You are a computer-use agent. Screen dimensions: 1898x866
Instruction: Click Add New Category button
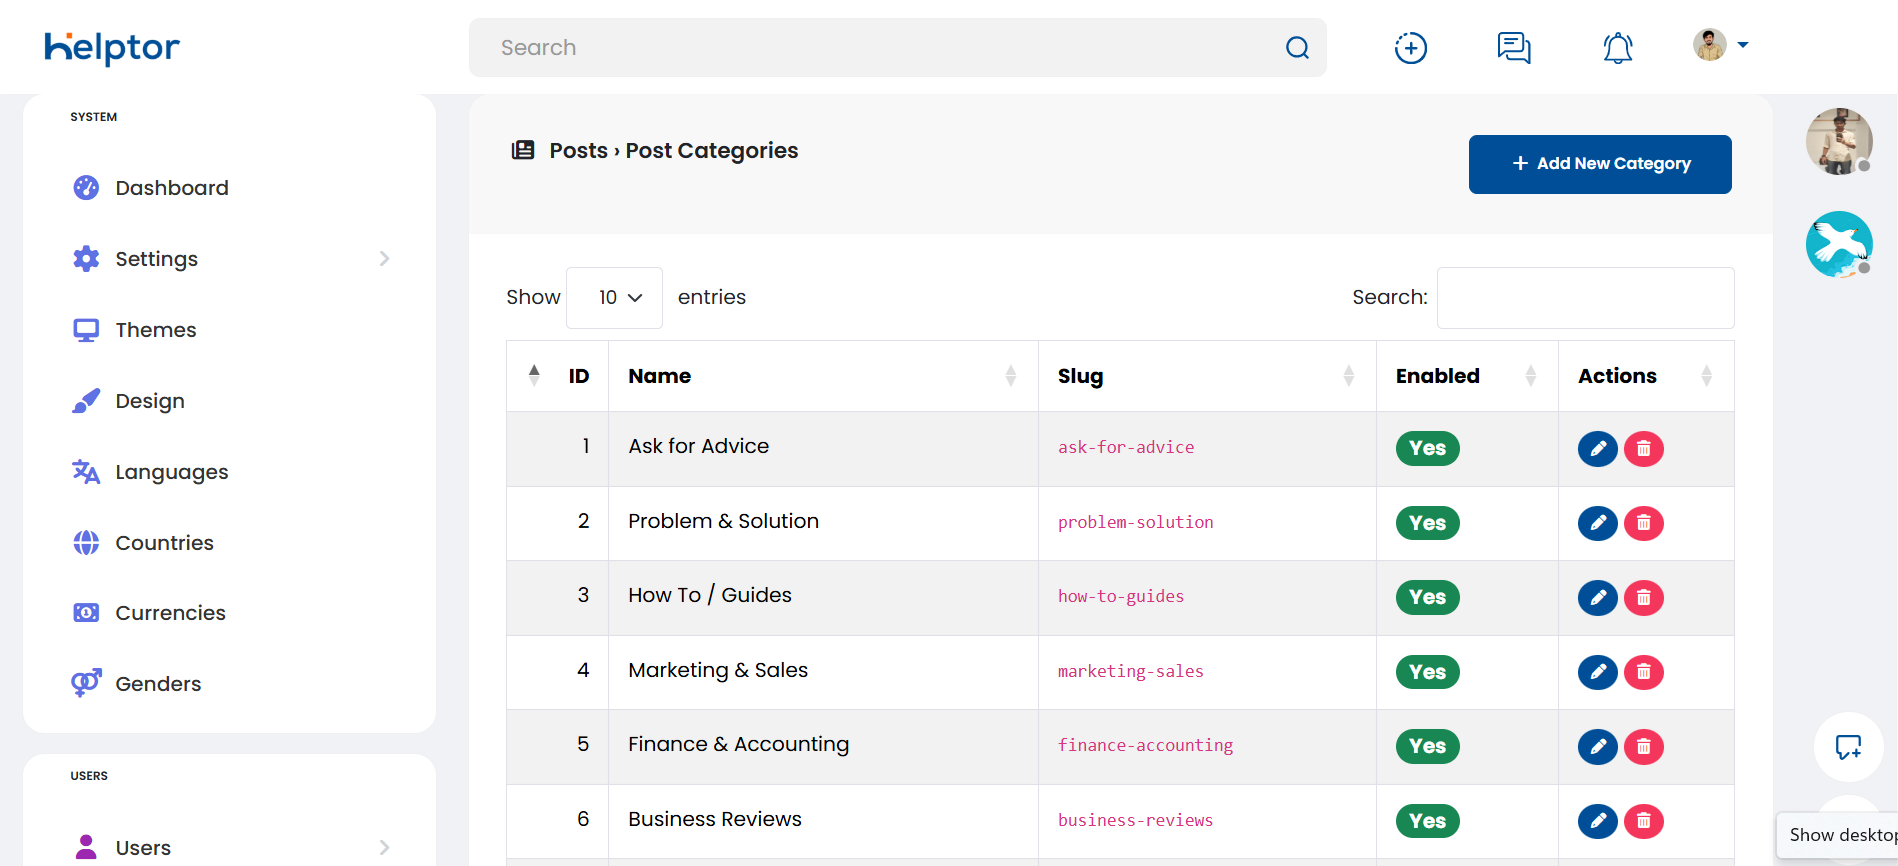tap(1600, 164)
